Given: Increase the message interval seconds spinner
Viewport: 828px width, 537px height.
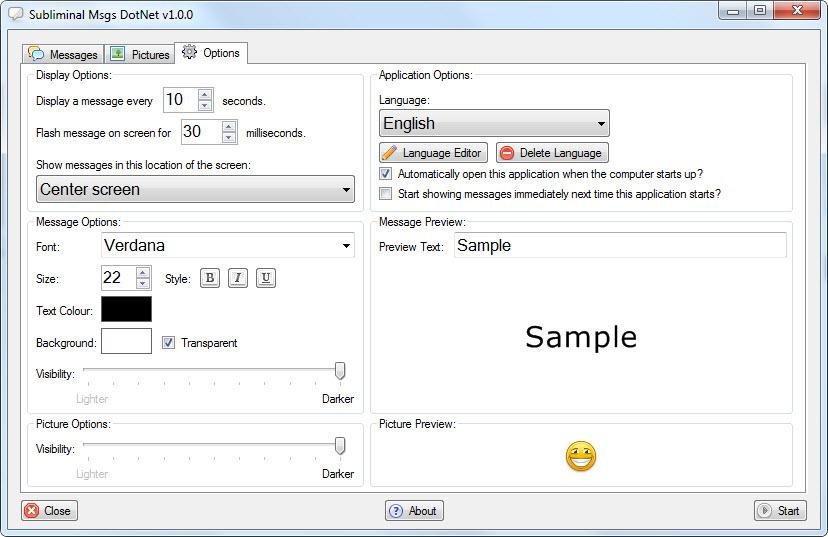Looking at the screenshot, I should click(x=205, y=95).
